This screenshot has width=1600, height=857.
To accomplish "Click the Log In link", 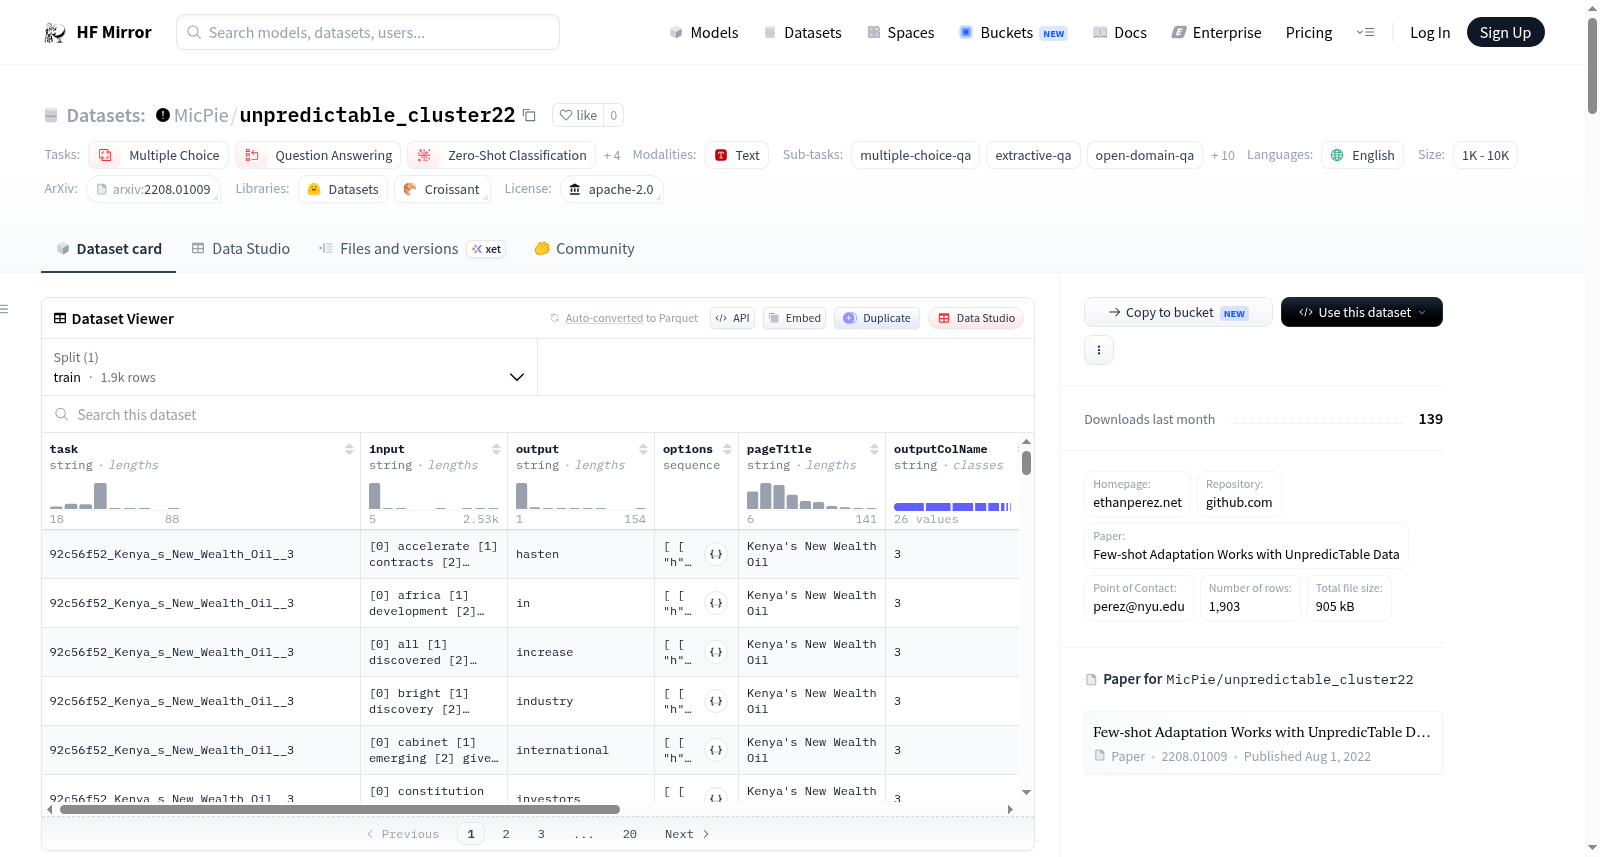I will point(1430,33).
